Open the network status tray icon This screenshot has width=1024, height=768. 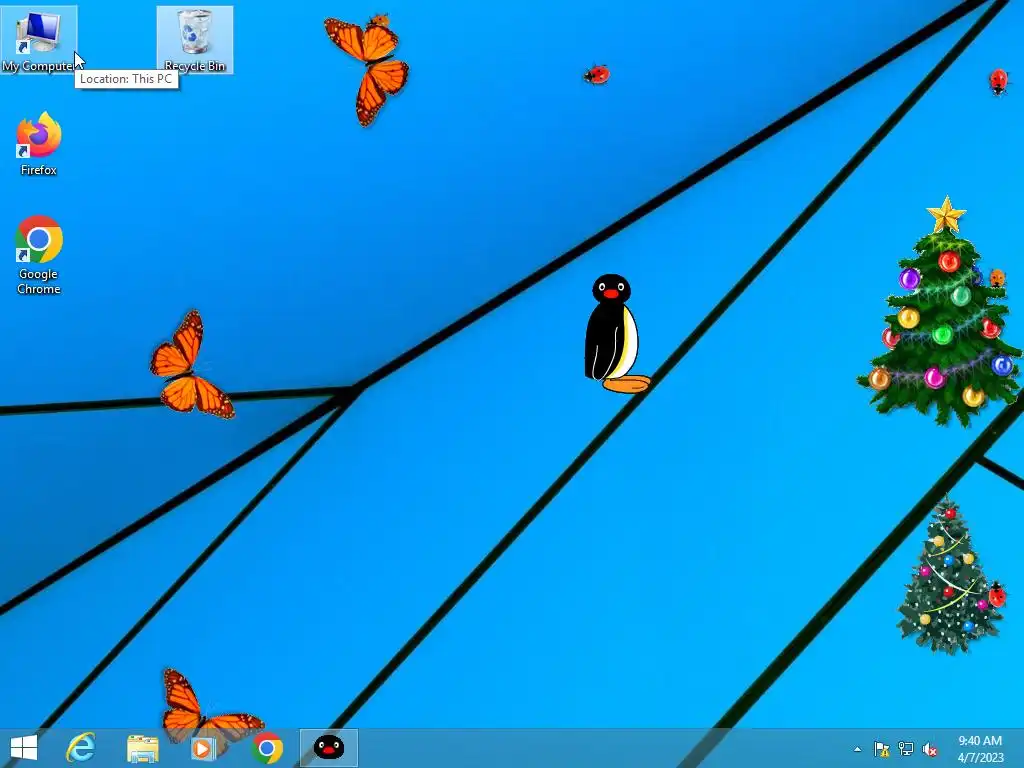point(906,749)
